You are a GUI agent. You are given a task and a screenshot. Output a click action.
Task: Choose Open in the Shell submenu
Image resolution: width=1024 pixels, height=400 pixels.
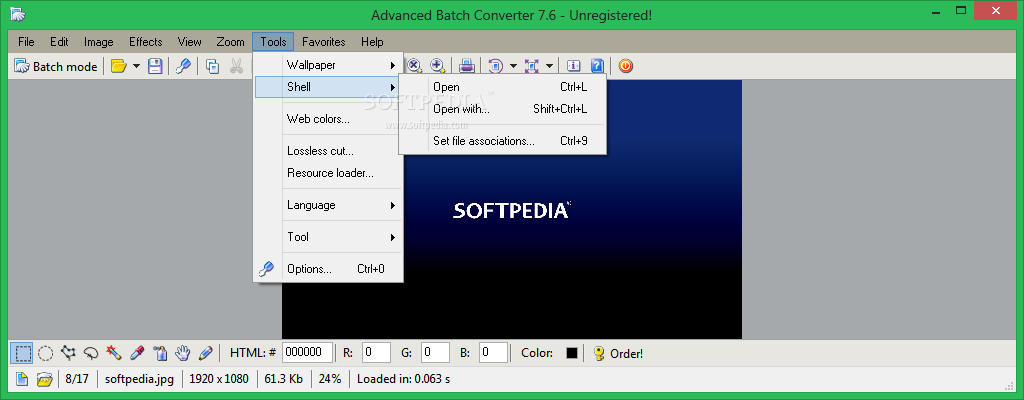[502, 87]
